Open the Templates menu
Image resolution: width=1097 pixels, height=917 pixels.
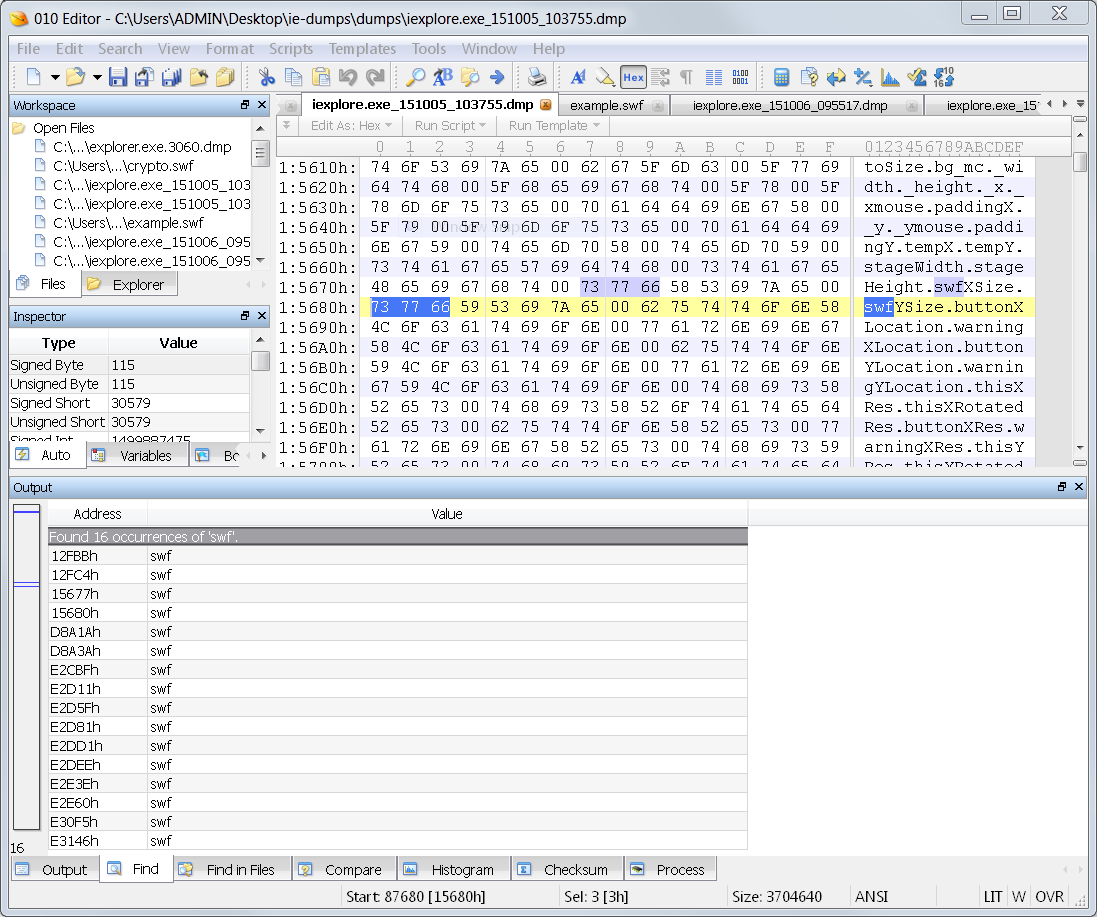point(362,49)
